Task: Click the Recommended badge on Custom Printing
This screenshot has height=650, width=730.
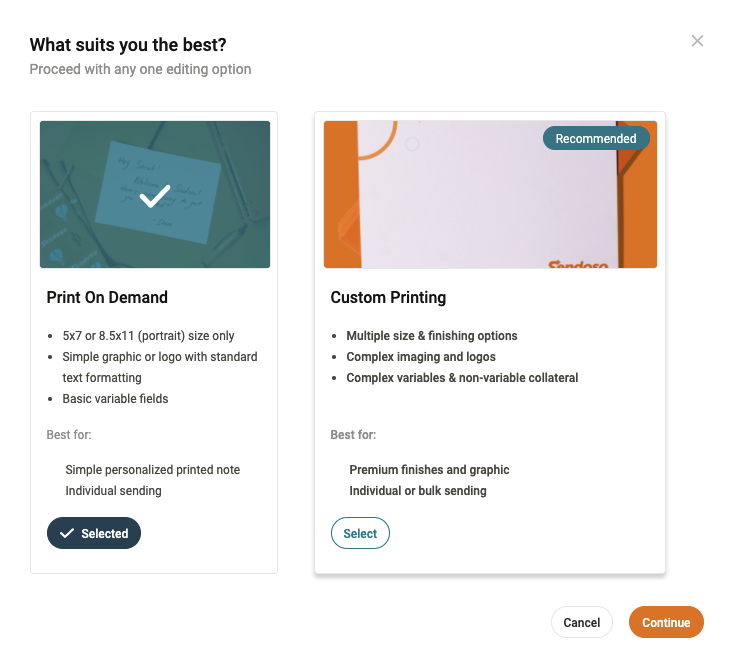Action: (596, 139)
